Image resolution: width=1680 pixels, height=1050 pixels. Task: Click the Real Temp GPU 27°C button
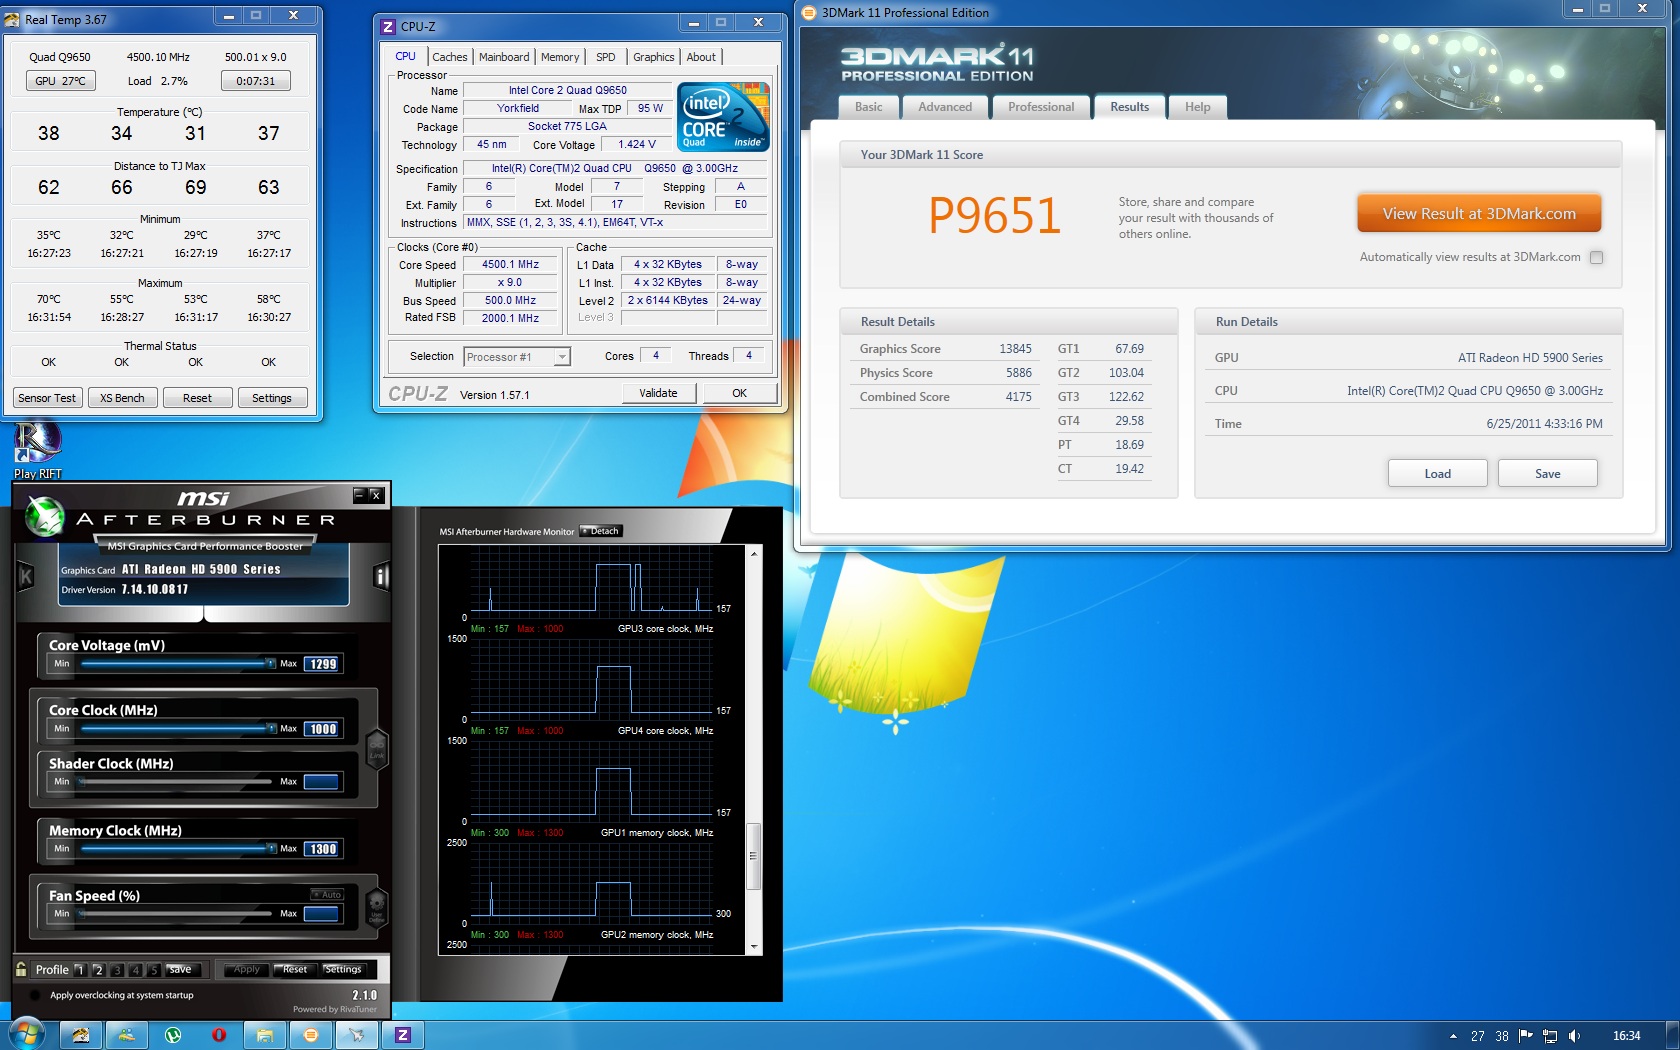pyautogui.click(x=60, y=81)
